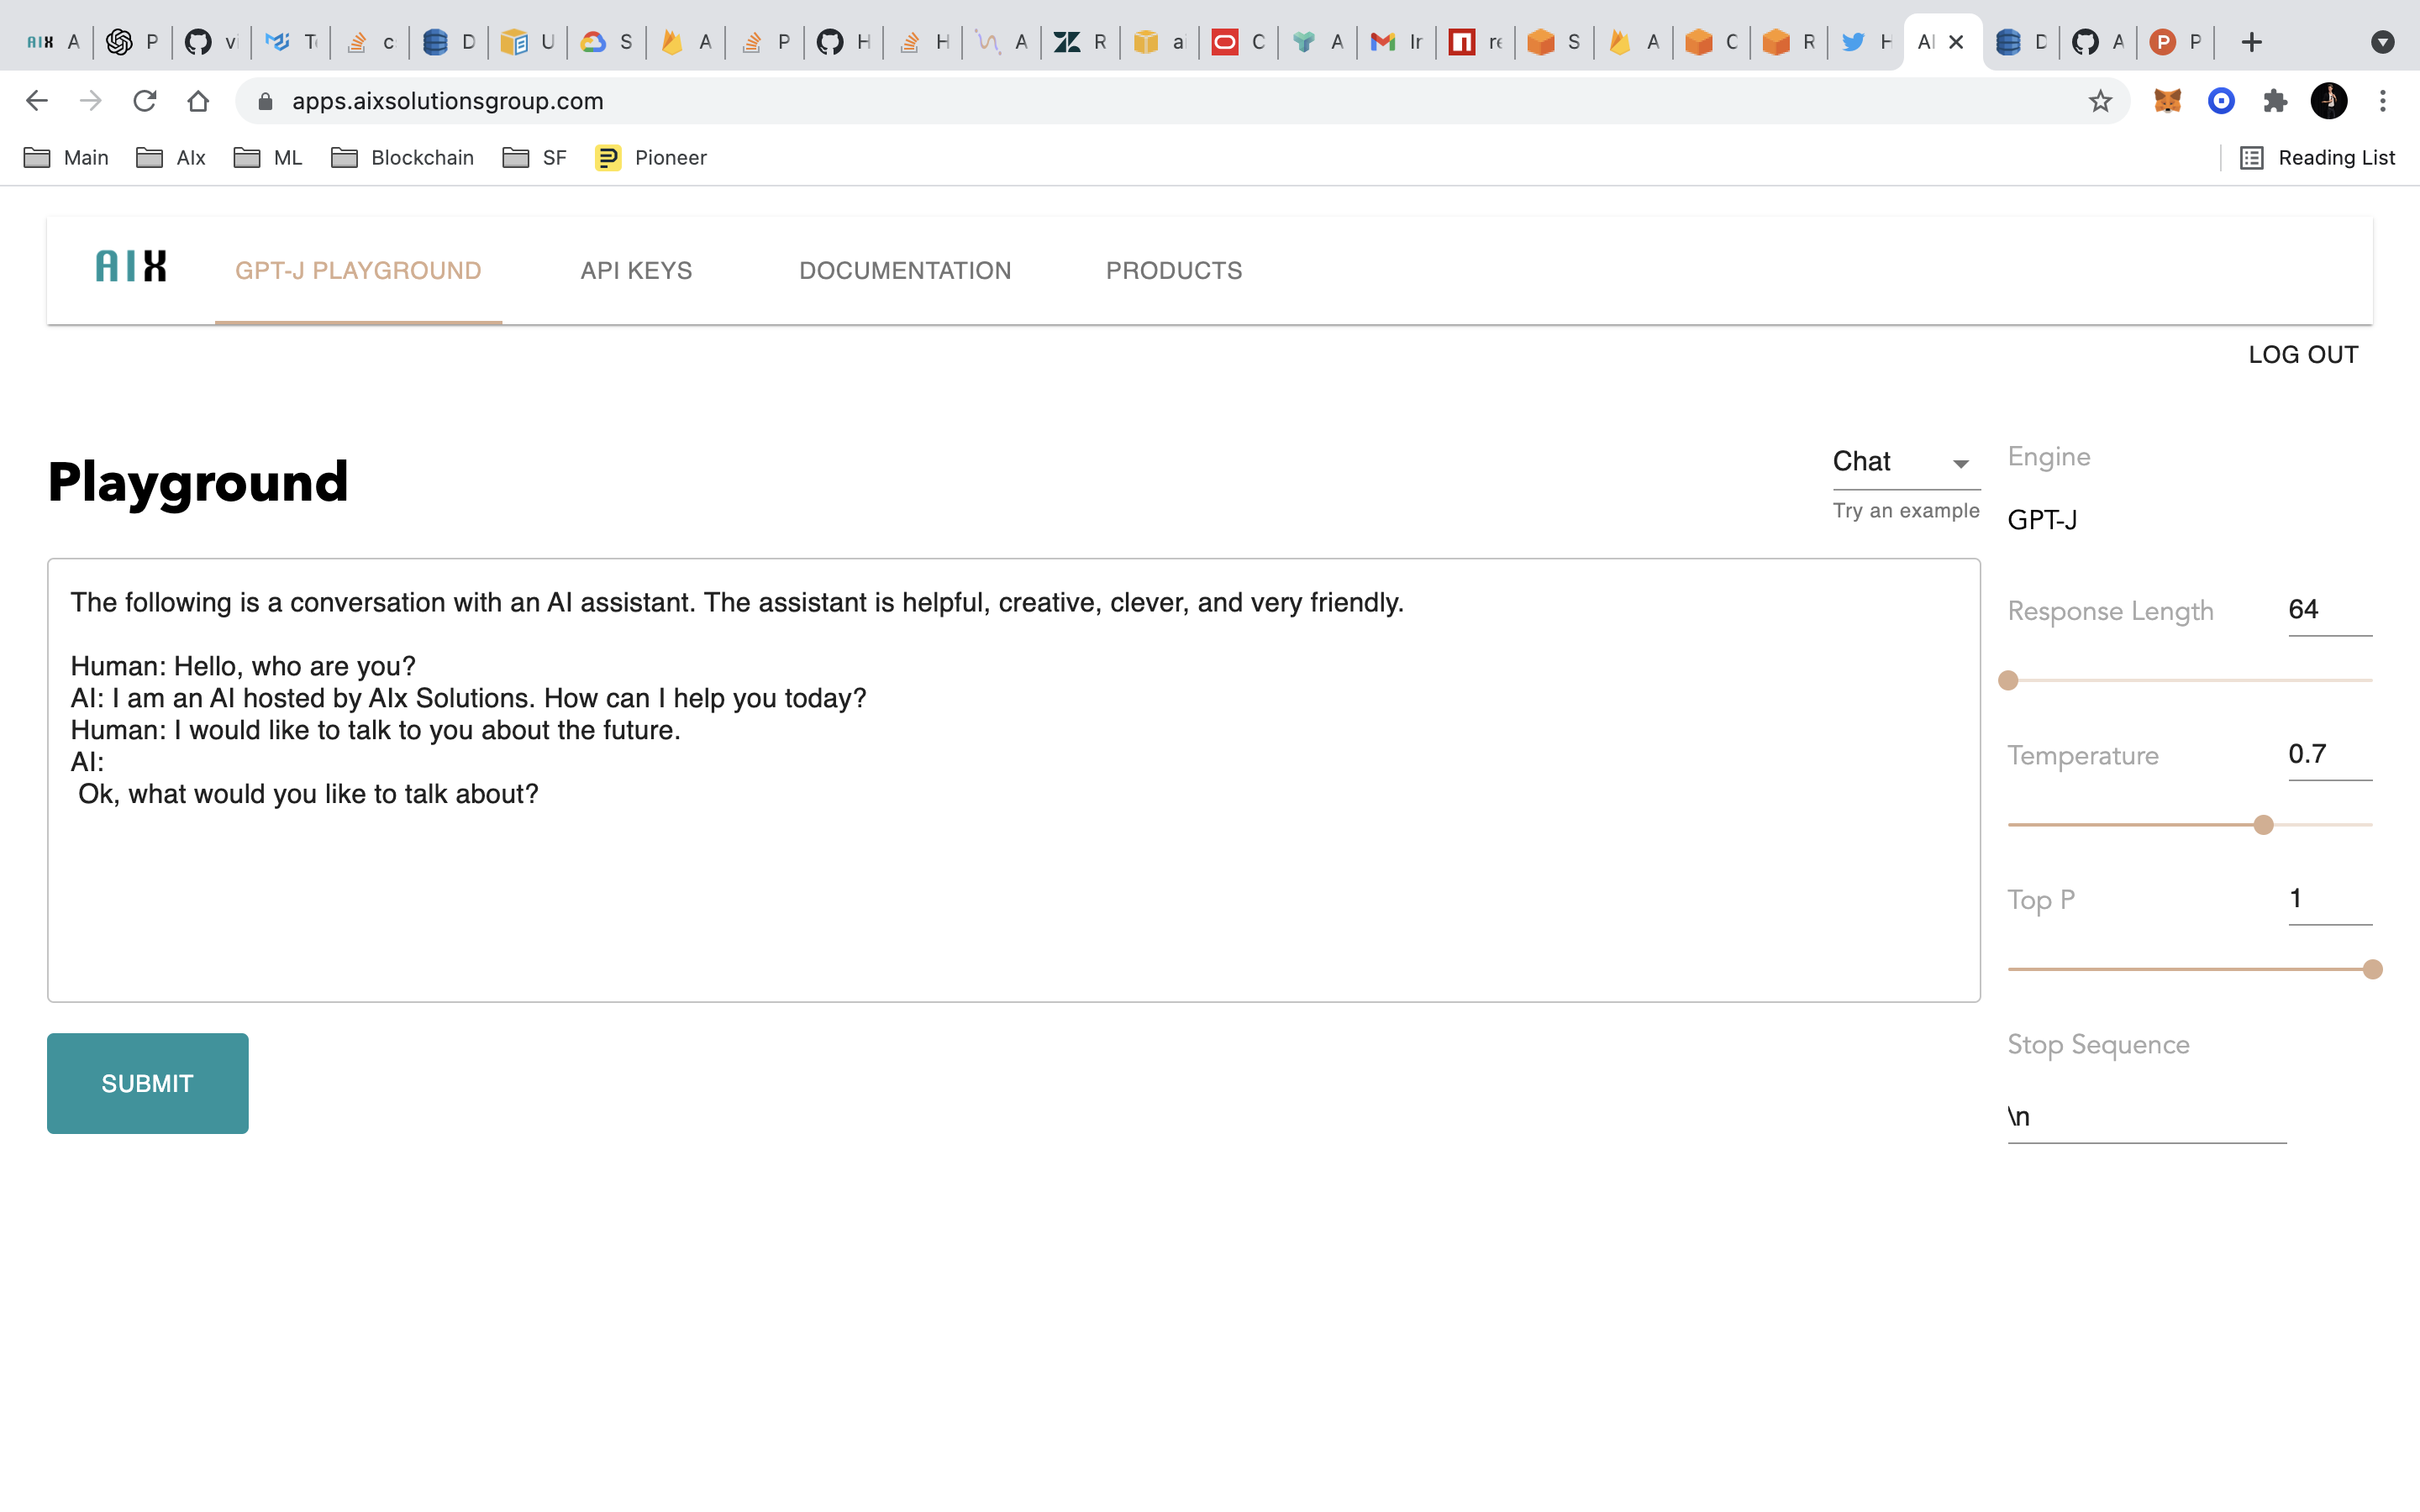
Task: Open the Reading List panel
Action: [x=2317, y=158]
